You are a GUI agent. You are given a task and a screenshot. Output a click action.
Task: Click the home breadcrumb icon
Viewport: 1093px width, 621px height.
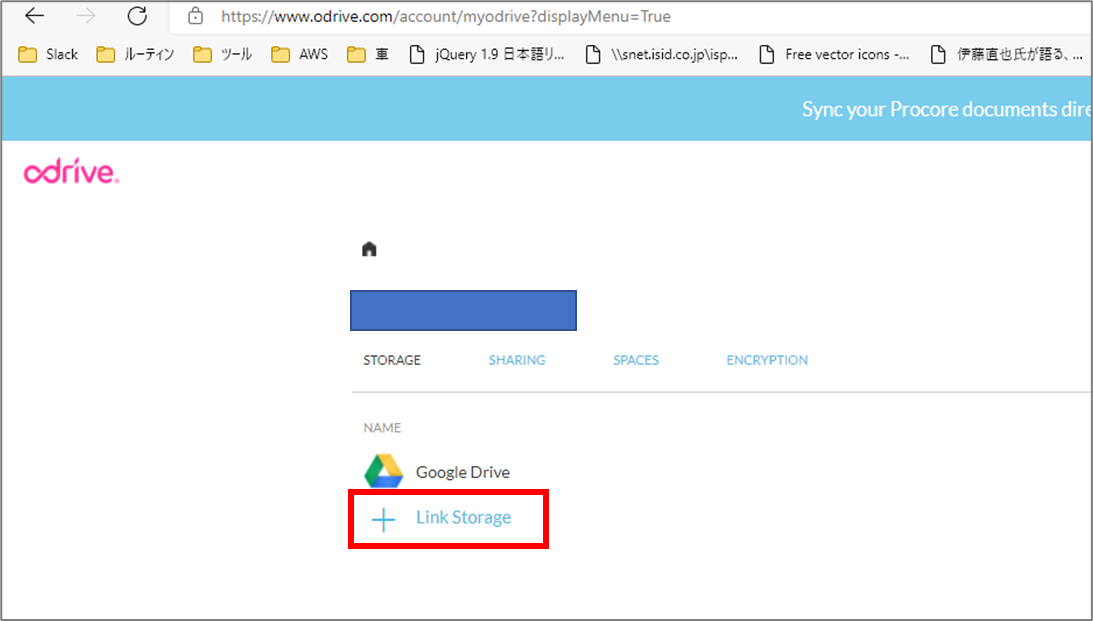pos(369,249)
